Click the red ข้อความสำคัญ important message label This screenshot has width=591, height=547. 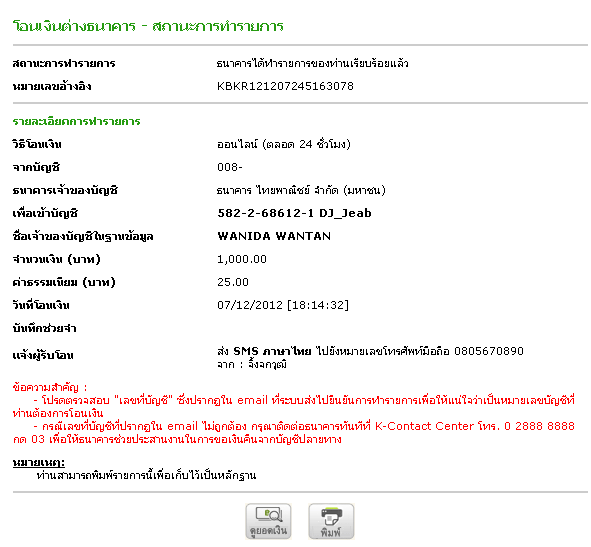click(50, 387)
